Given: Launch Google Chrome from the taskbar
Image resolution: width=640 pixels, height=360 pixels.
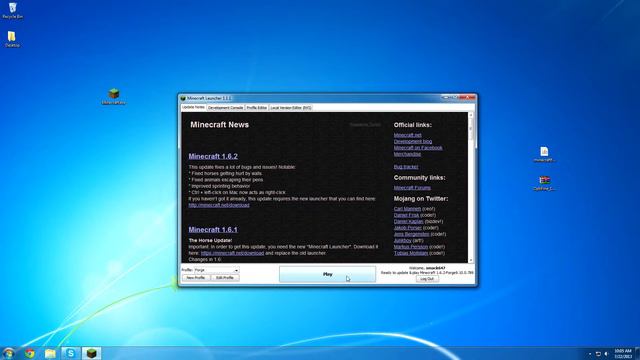Looking at the screenshot, I should (x=29, y=353).
